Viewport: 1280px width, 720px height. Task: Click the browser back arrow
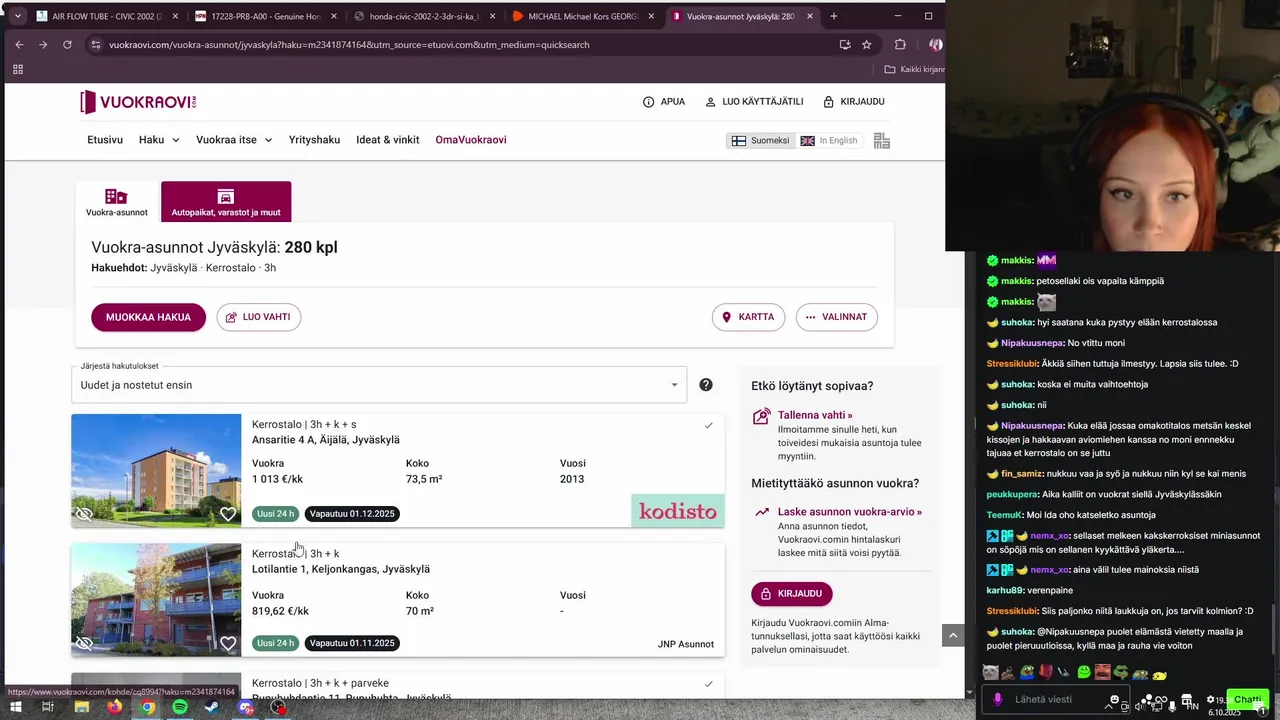pyautogui.click(x=18, y=44)
